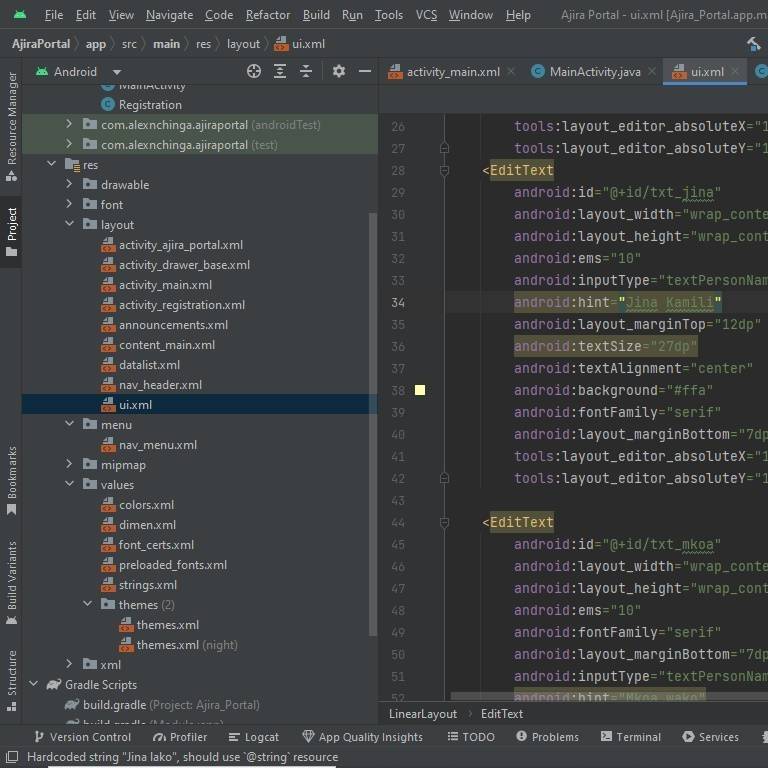Collapse the Gradle Scripts node
The image size is (768, 768).
[33, 684]
